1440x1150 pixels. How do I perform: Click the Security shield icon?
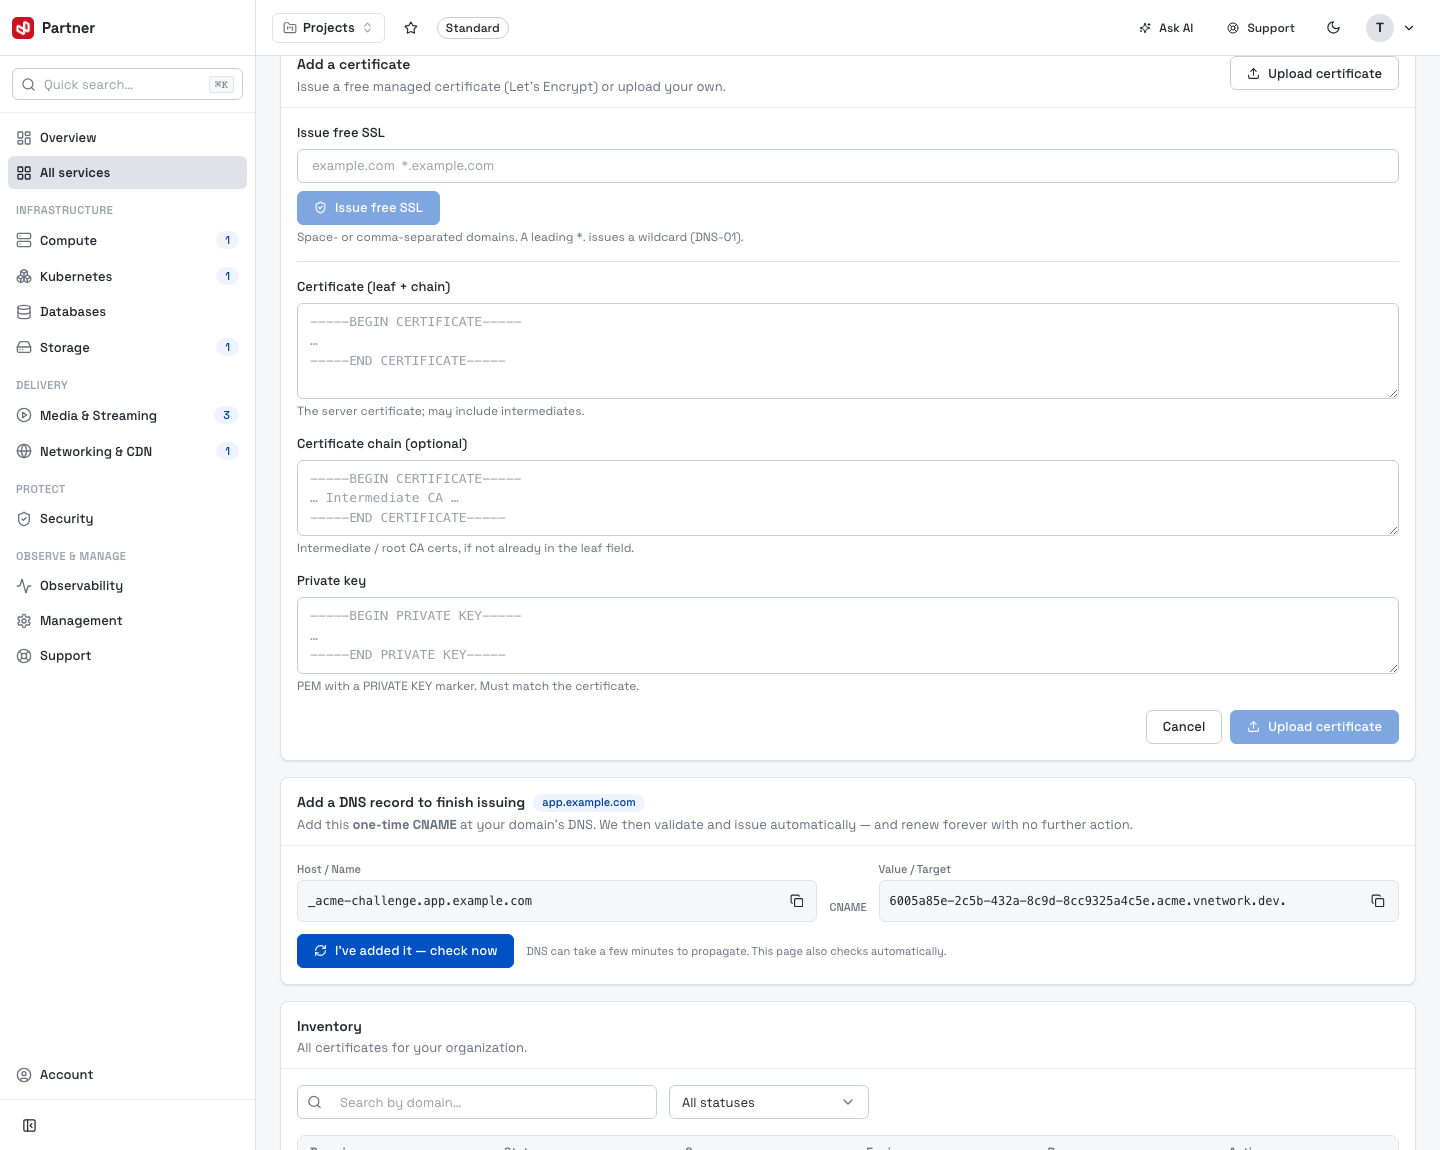click(24, 519)
